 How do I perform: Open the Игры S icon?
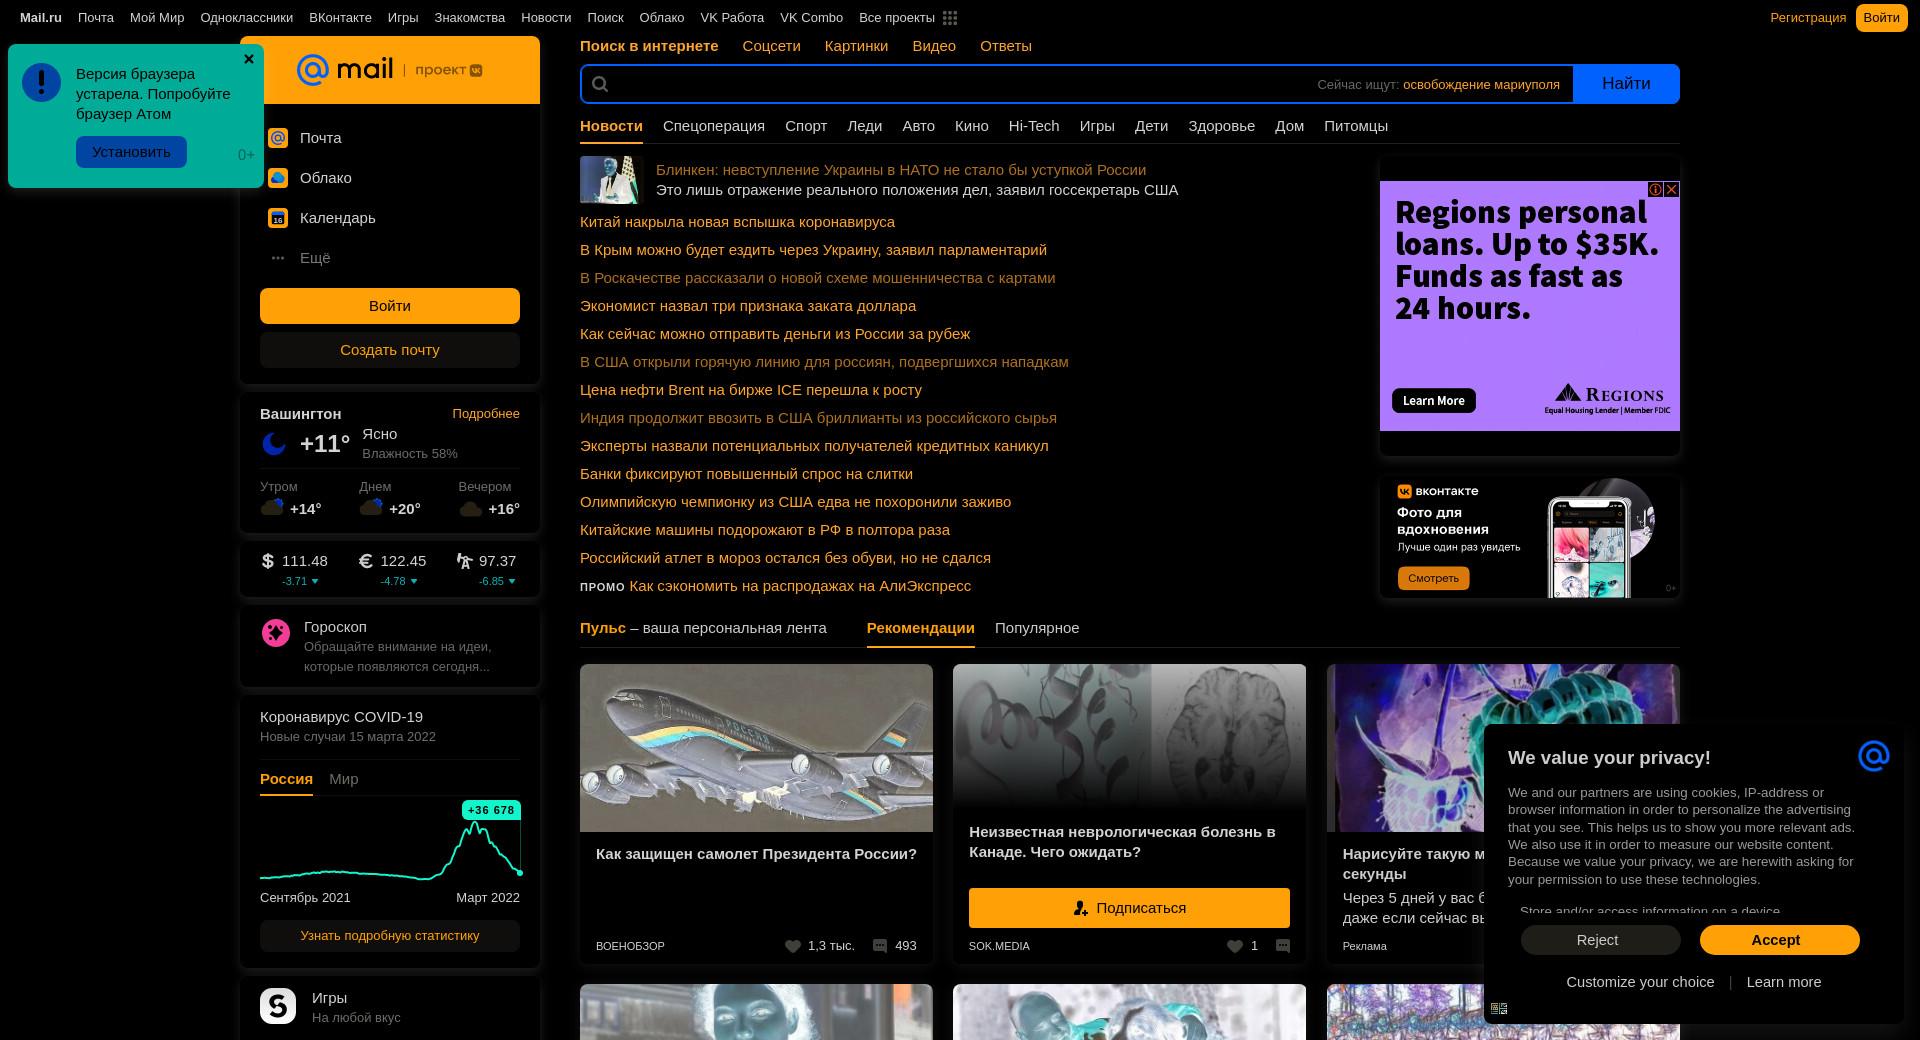278,1006
